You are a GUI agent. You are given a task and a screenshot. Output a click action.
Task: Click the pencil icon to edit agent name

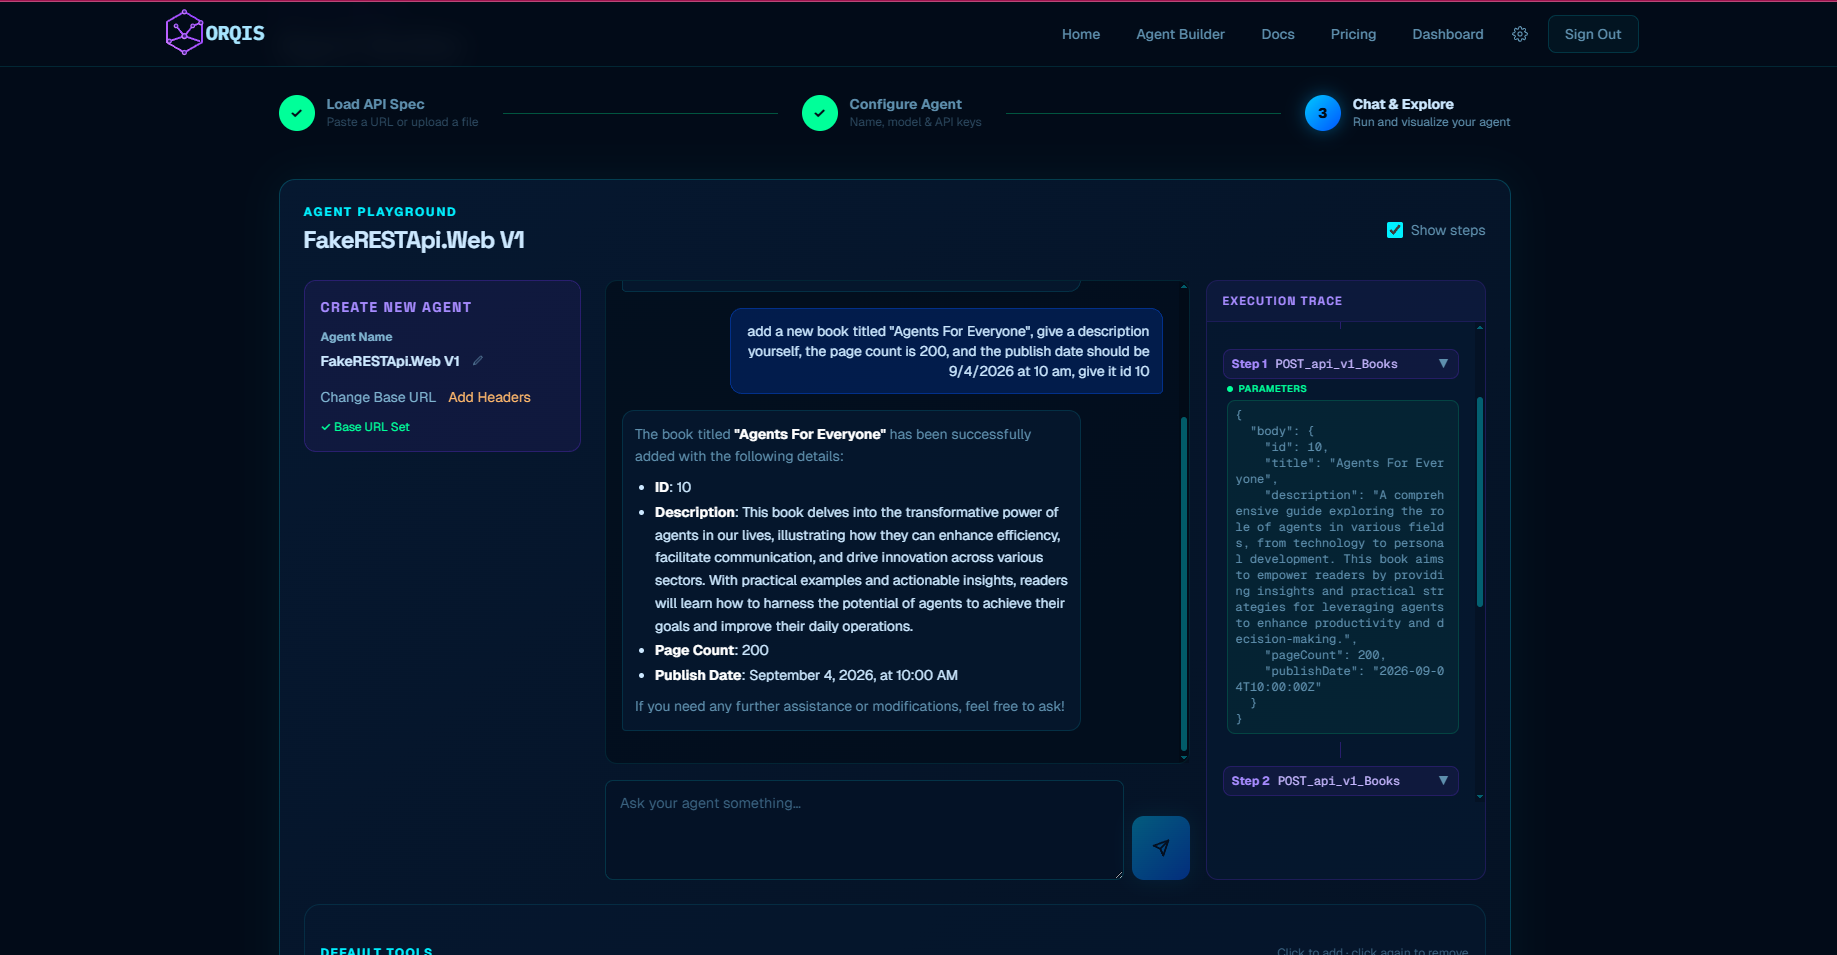pos(478,361)
